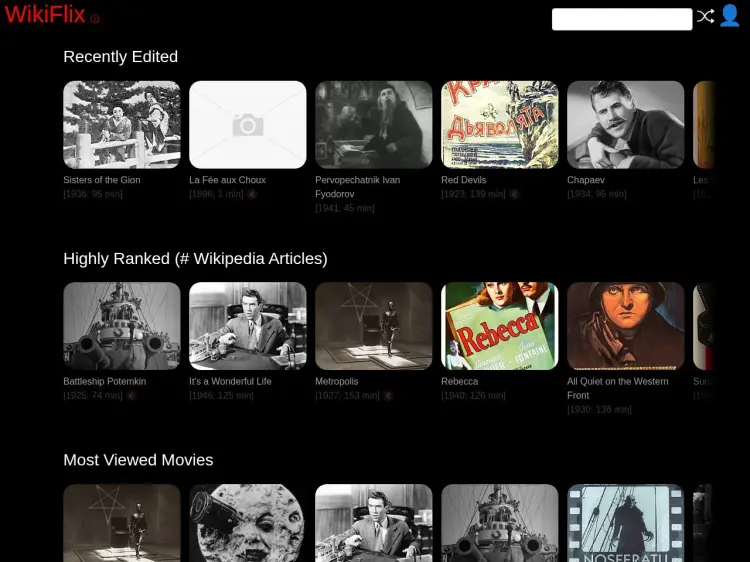Open the Pervopechatnik Ivan Fyodorov thumbnail

374,124
